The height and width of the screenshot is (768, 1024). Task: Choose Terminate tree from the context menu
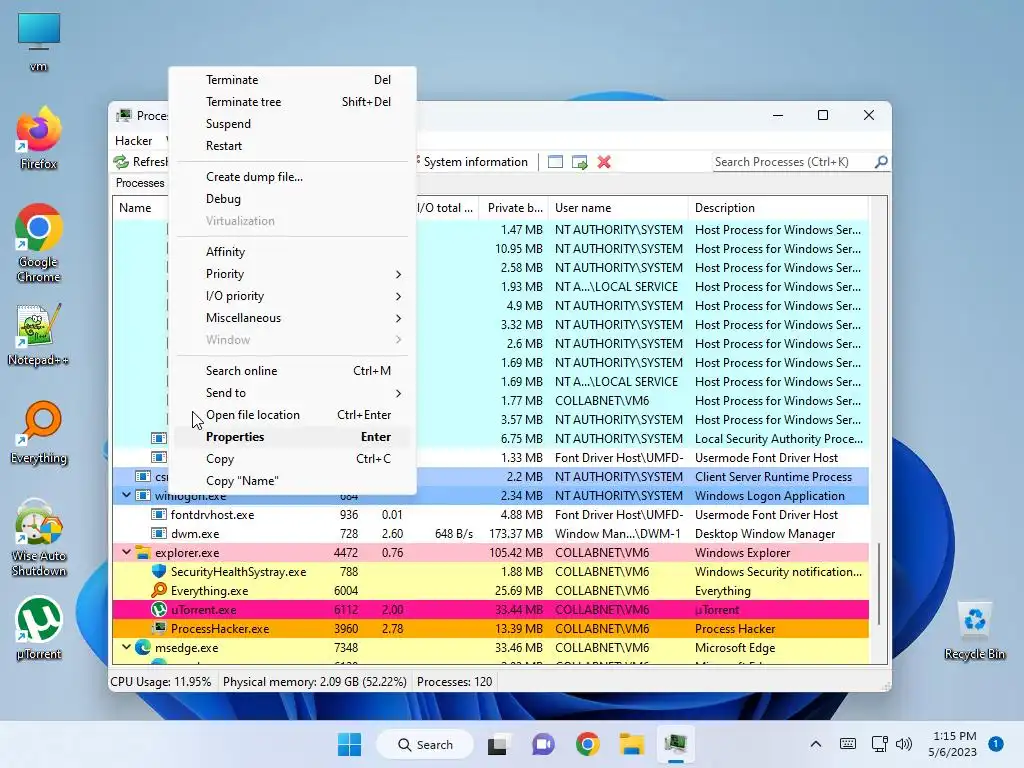pyautogui.click(x=292, y=102)
